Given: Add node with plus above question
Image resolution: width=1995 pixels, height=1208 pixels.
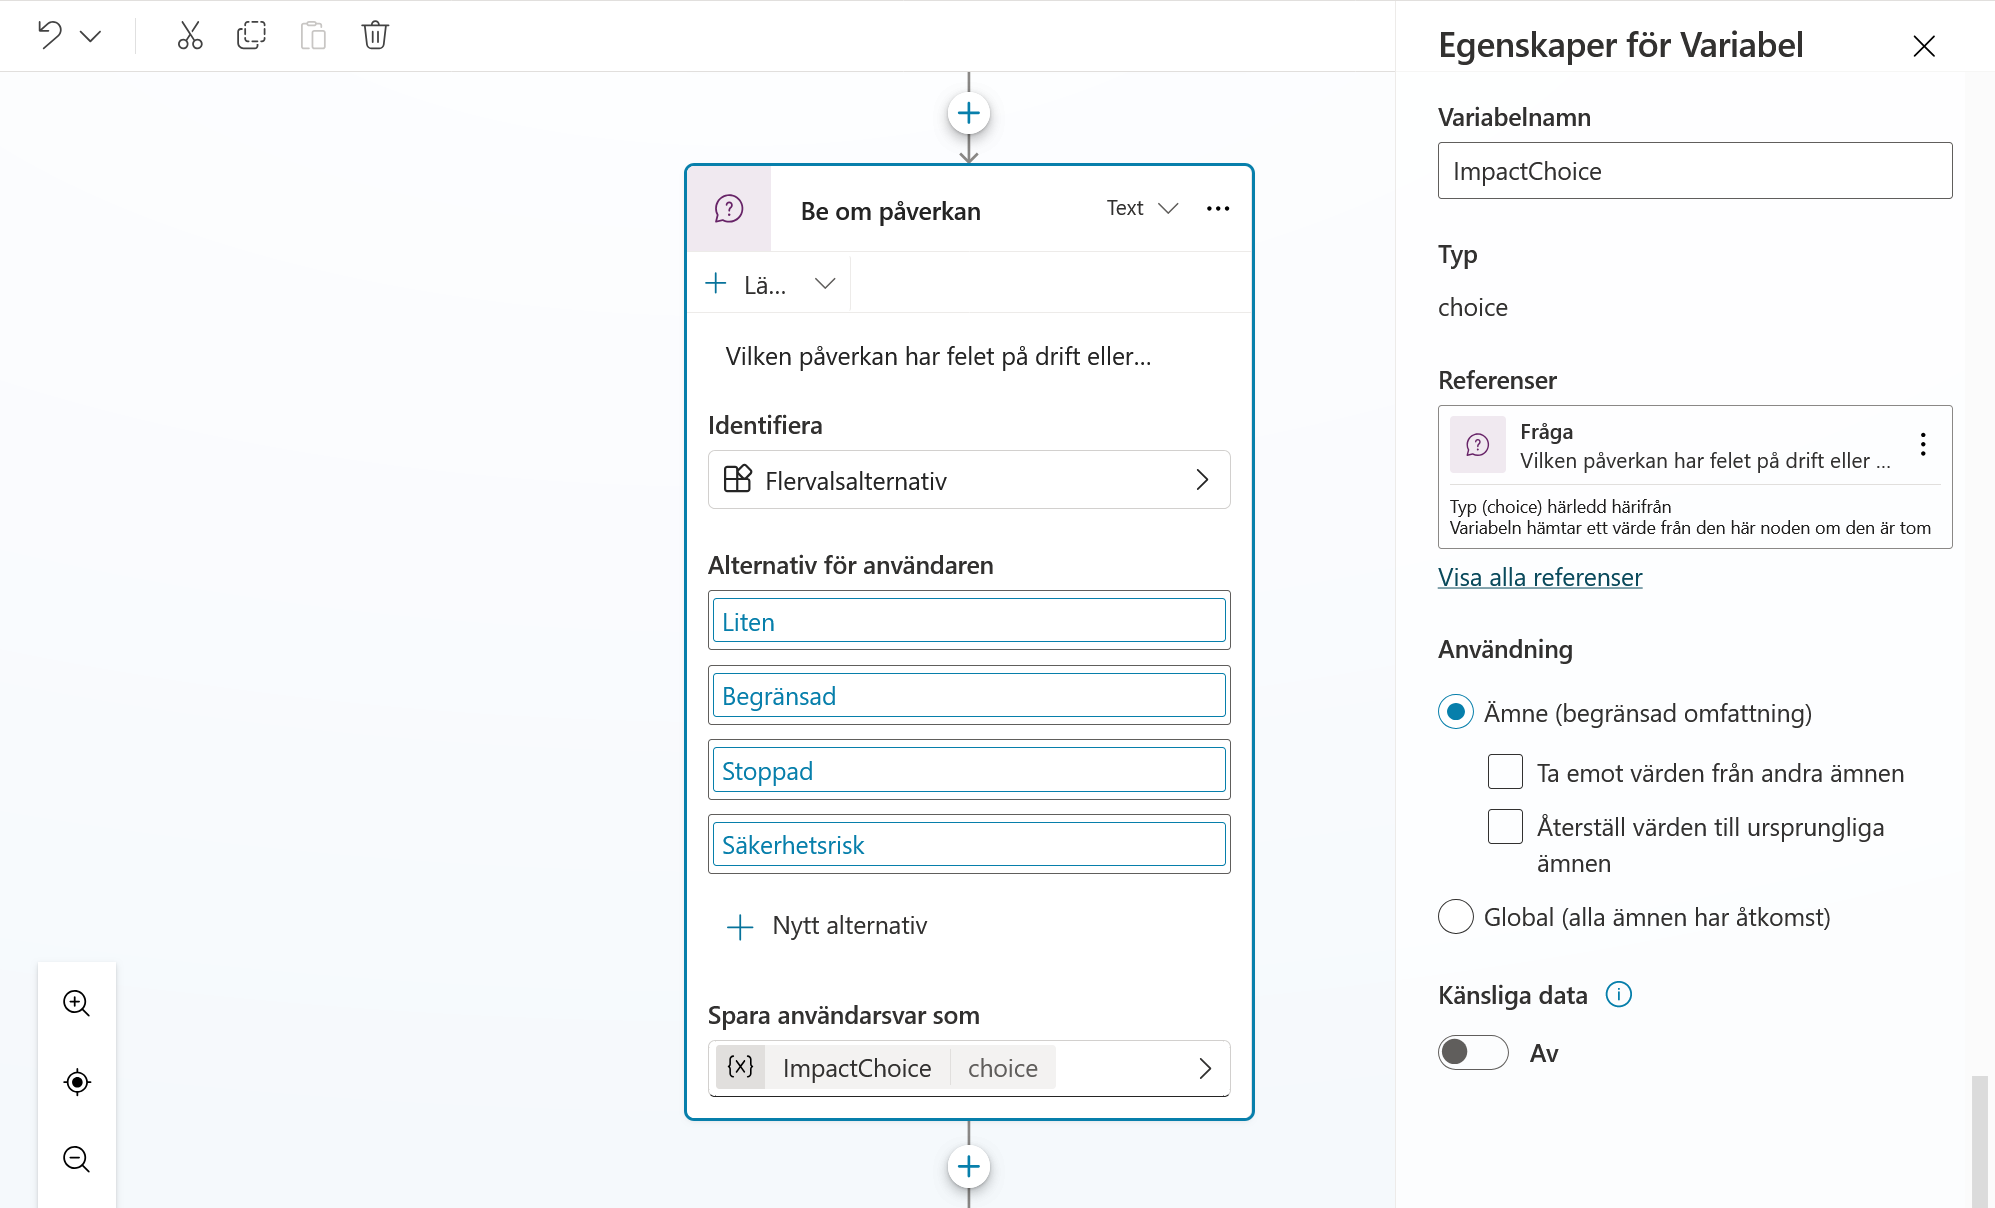Looking at the screenshot, I should pyautogui.click(x=968, y=113).
